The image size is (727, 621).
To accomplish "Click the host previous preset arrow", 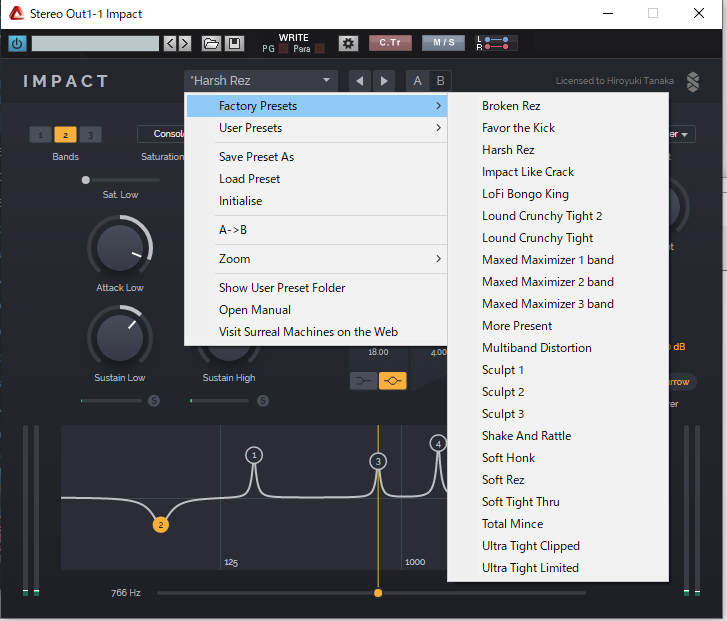I will click(170, 44).
